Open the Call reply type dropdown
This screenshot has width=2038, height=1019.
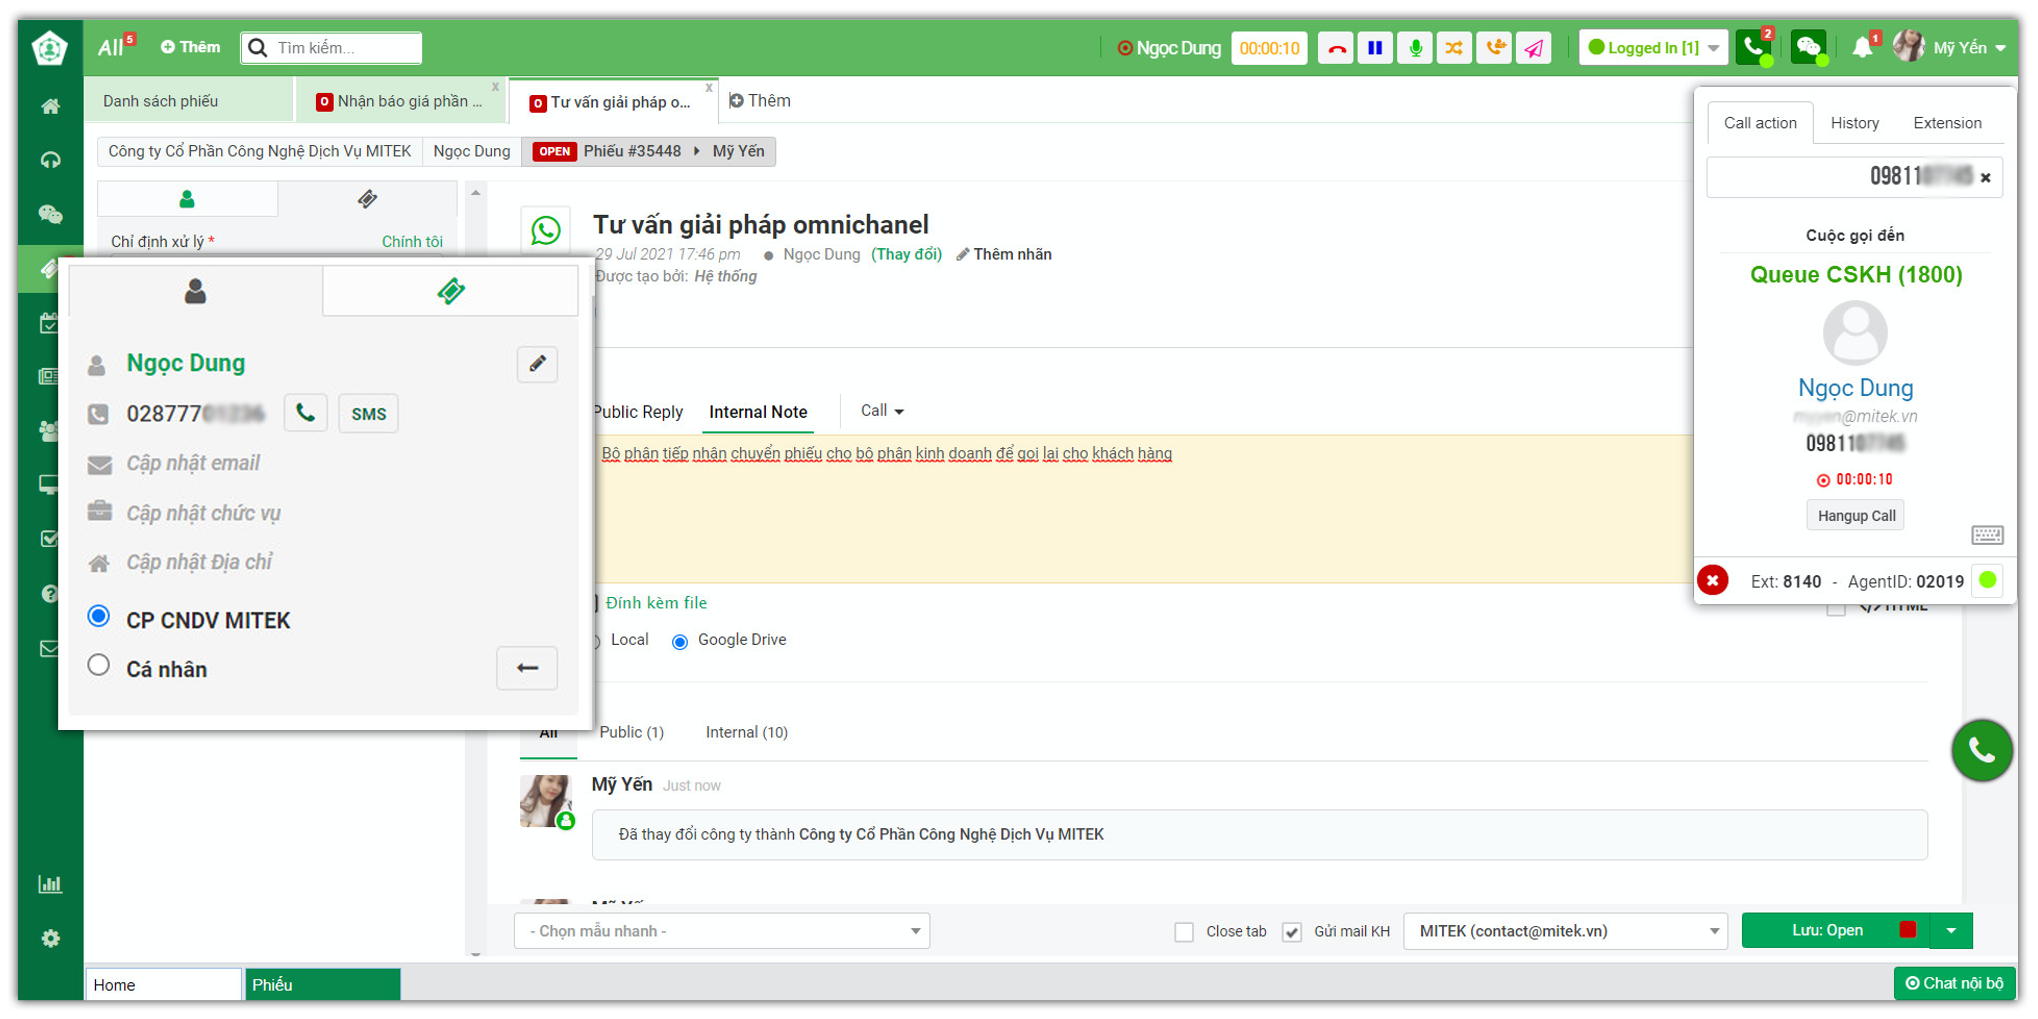tap(882, 411)
